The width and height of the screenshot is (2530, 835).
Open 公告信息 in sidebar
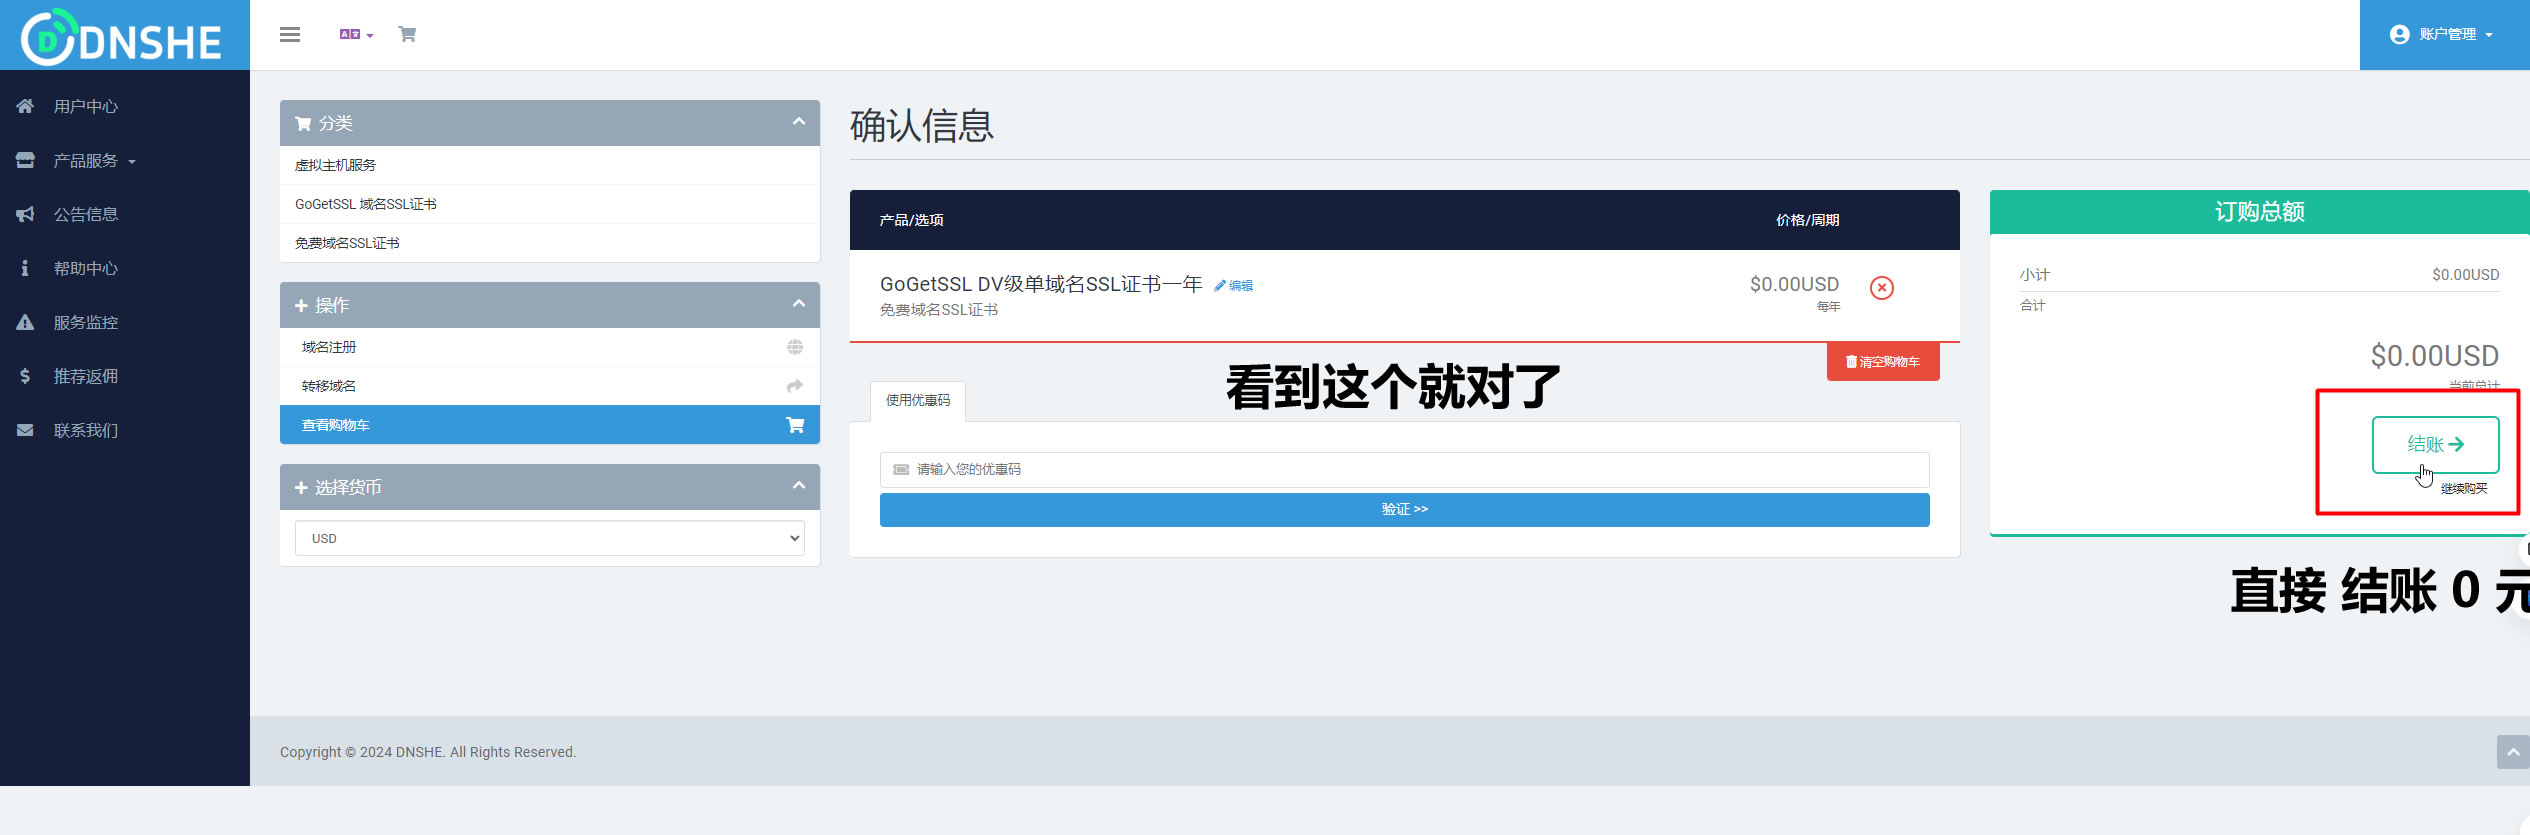click(x=86, y=214)
